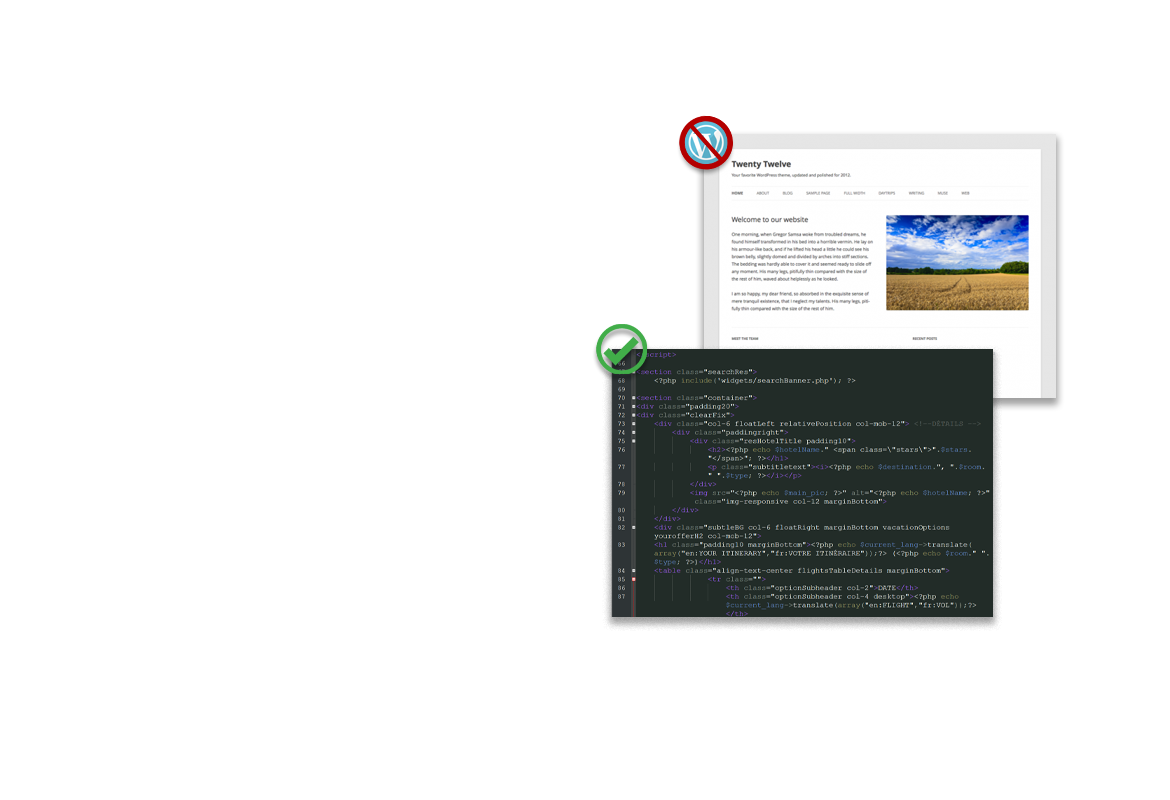The height and width of the screenshot is (800, 1170).
Task: Click the crossed-out WordPress logo icon
Action: [x=706, y=142]
